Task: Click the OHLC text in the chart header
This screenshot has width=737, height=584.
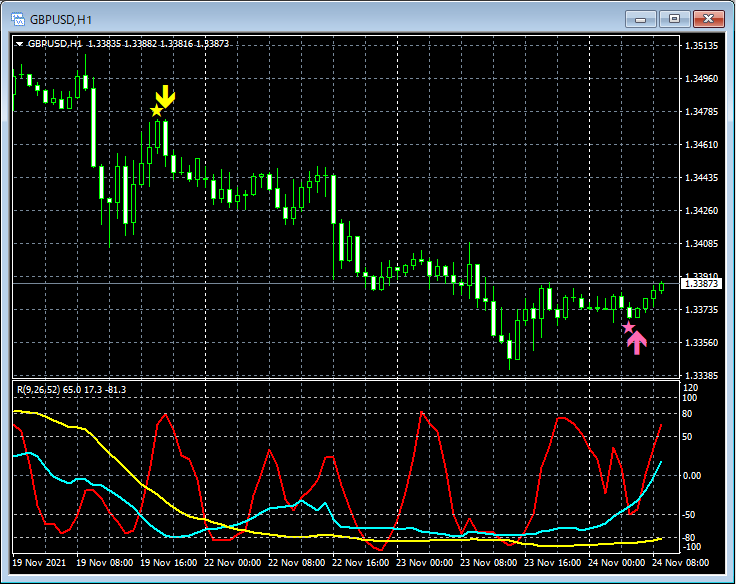Action: coord(158,44)
